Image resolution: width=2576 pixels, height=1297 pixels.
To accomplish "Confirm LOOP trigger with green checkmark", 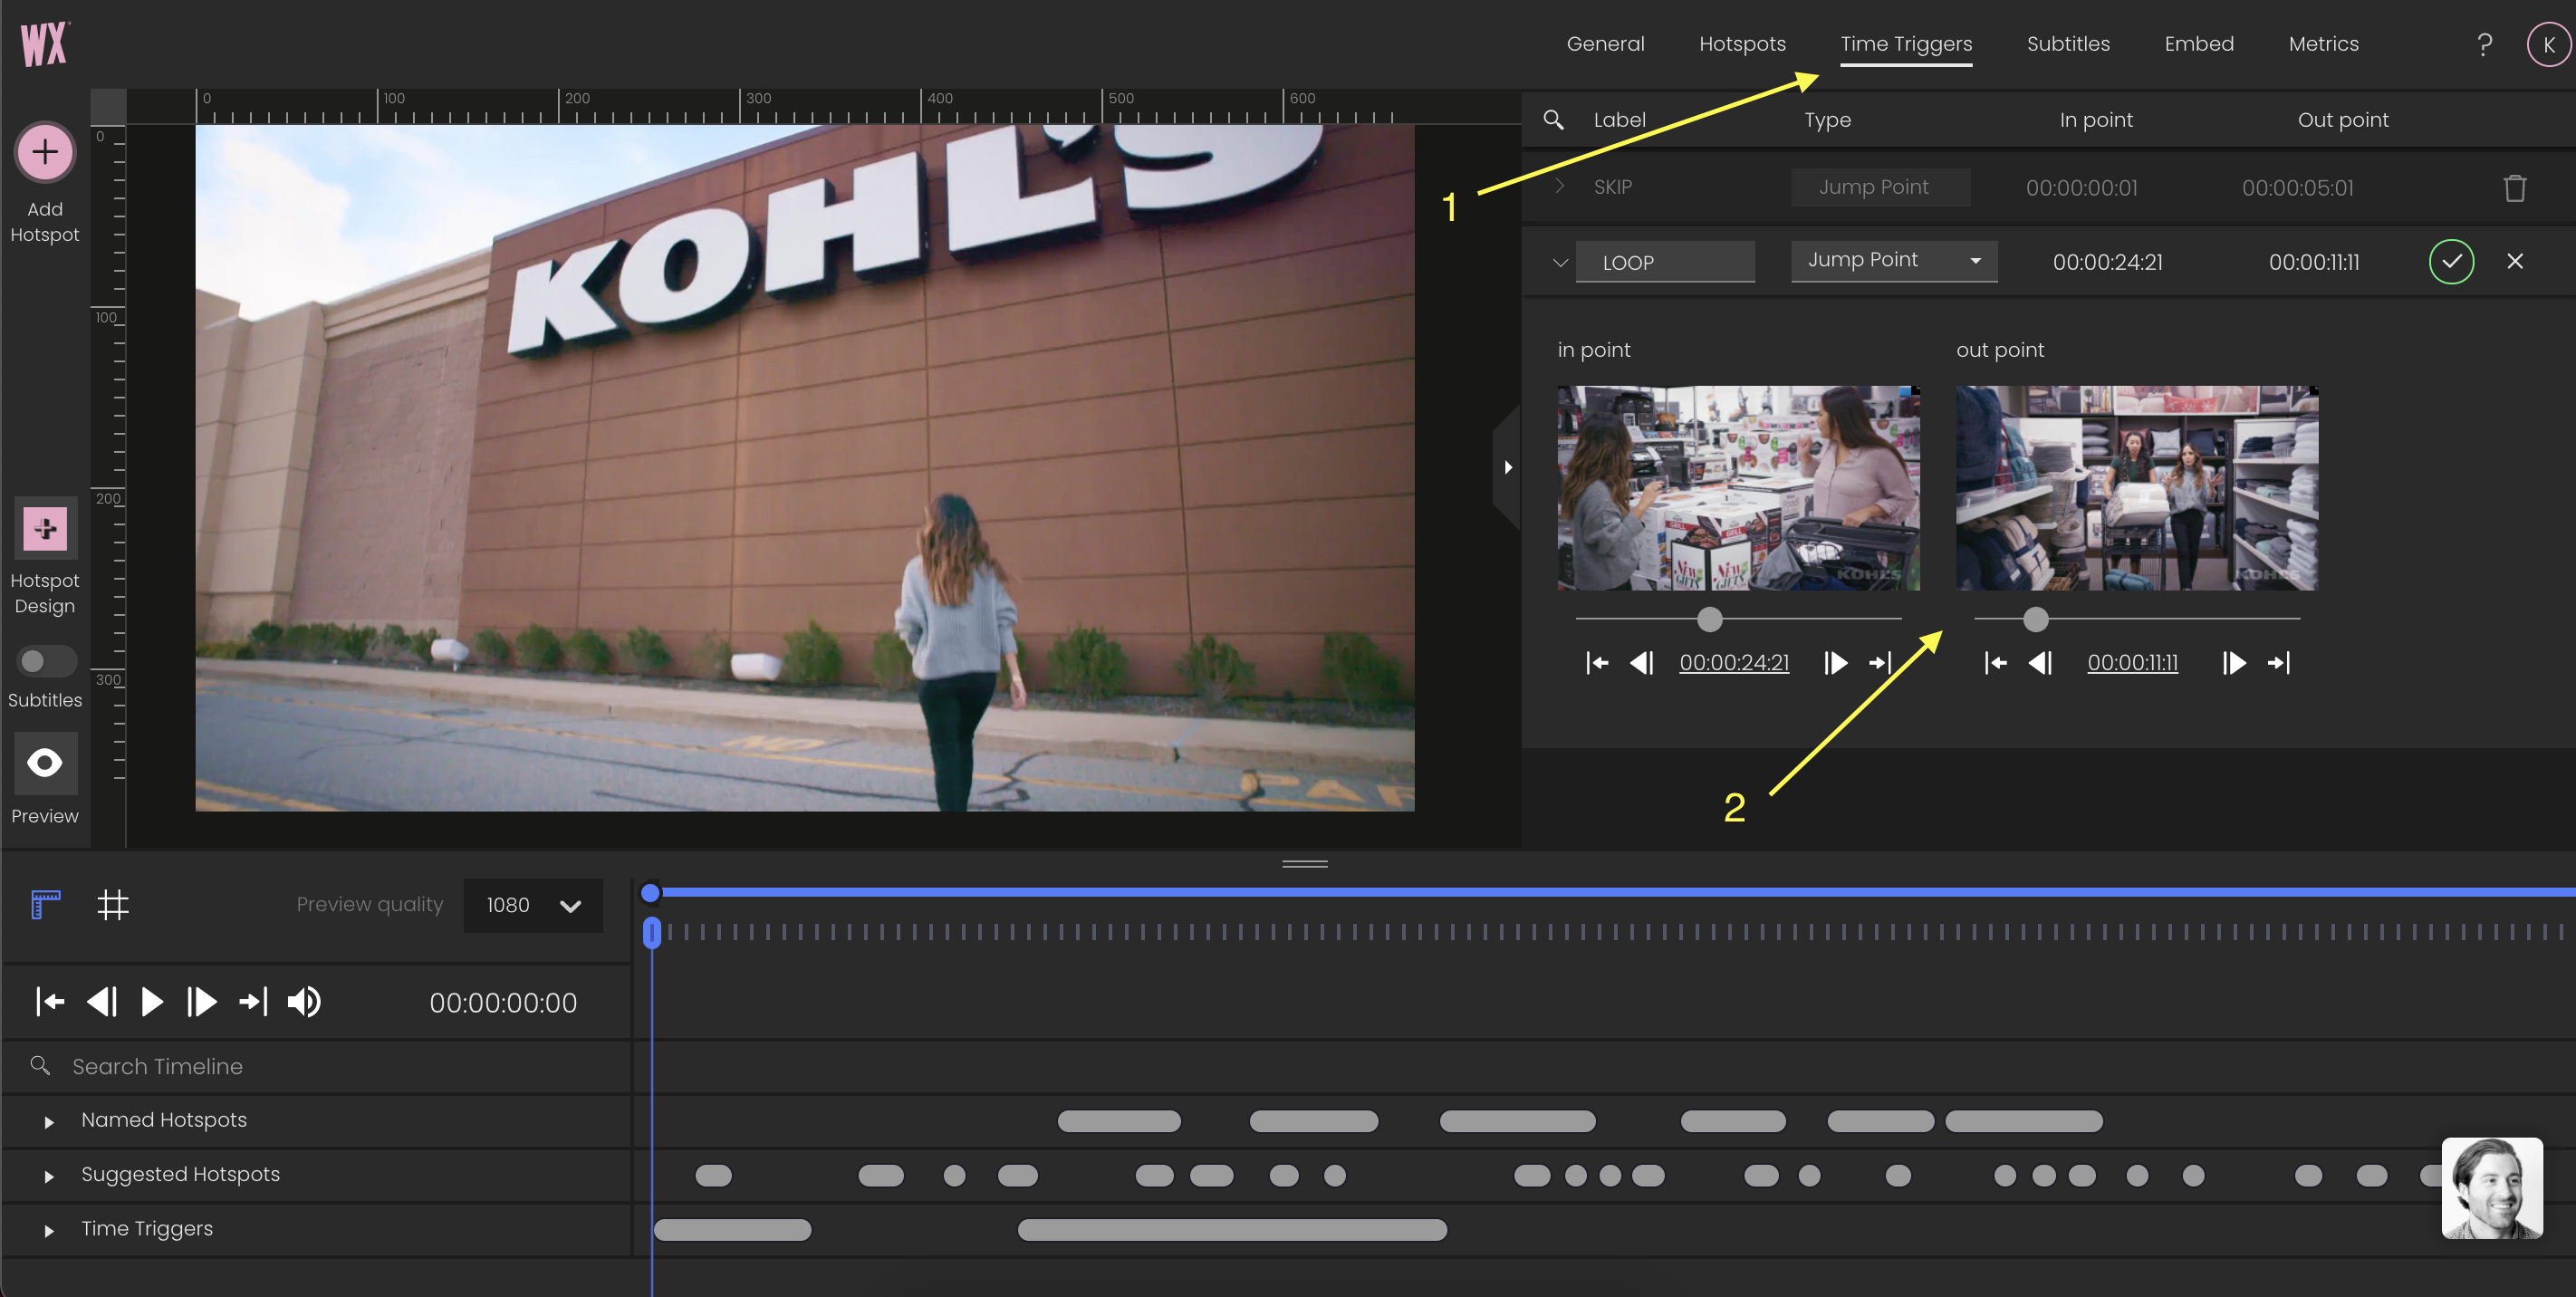I will (x=2451, y=262).
